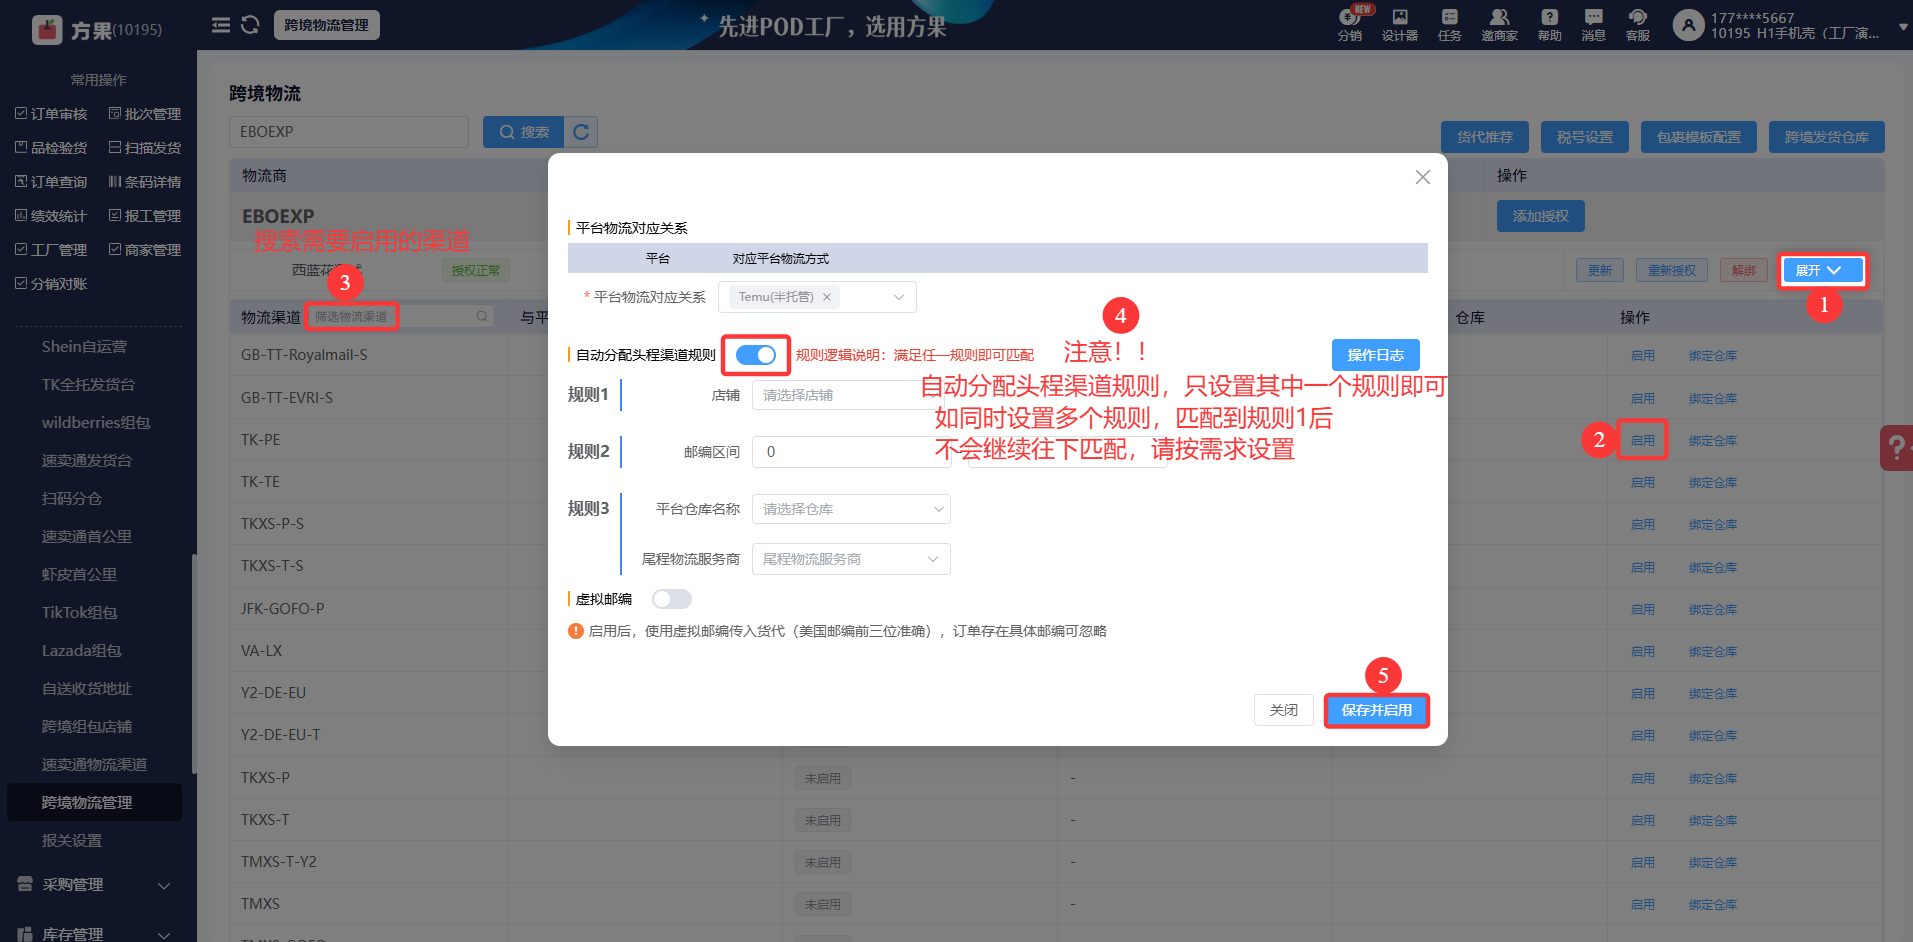Collapse the sidebar with the hamburger icon
The image size is (1913, 942).
point(221,25)
